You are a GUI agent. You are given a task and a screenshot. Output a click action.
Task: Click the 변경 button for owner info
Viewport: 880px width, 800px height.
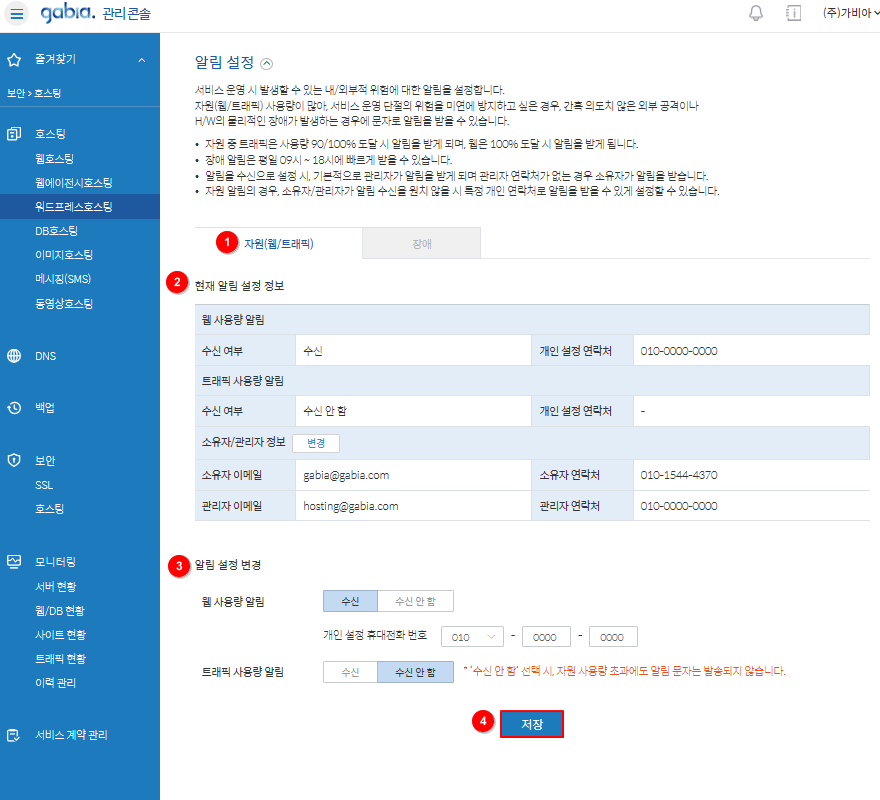[x=316, y=443]
